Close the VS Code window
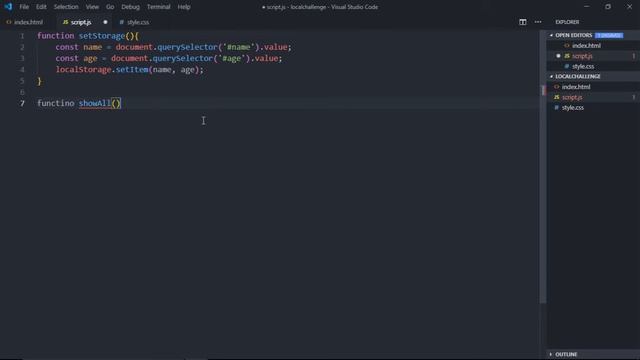The width and height of the screenshot is (640, 360). click(629, 7)
